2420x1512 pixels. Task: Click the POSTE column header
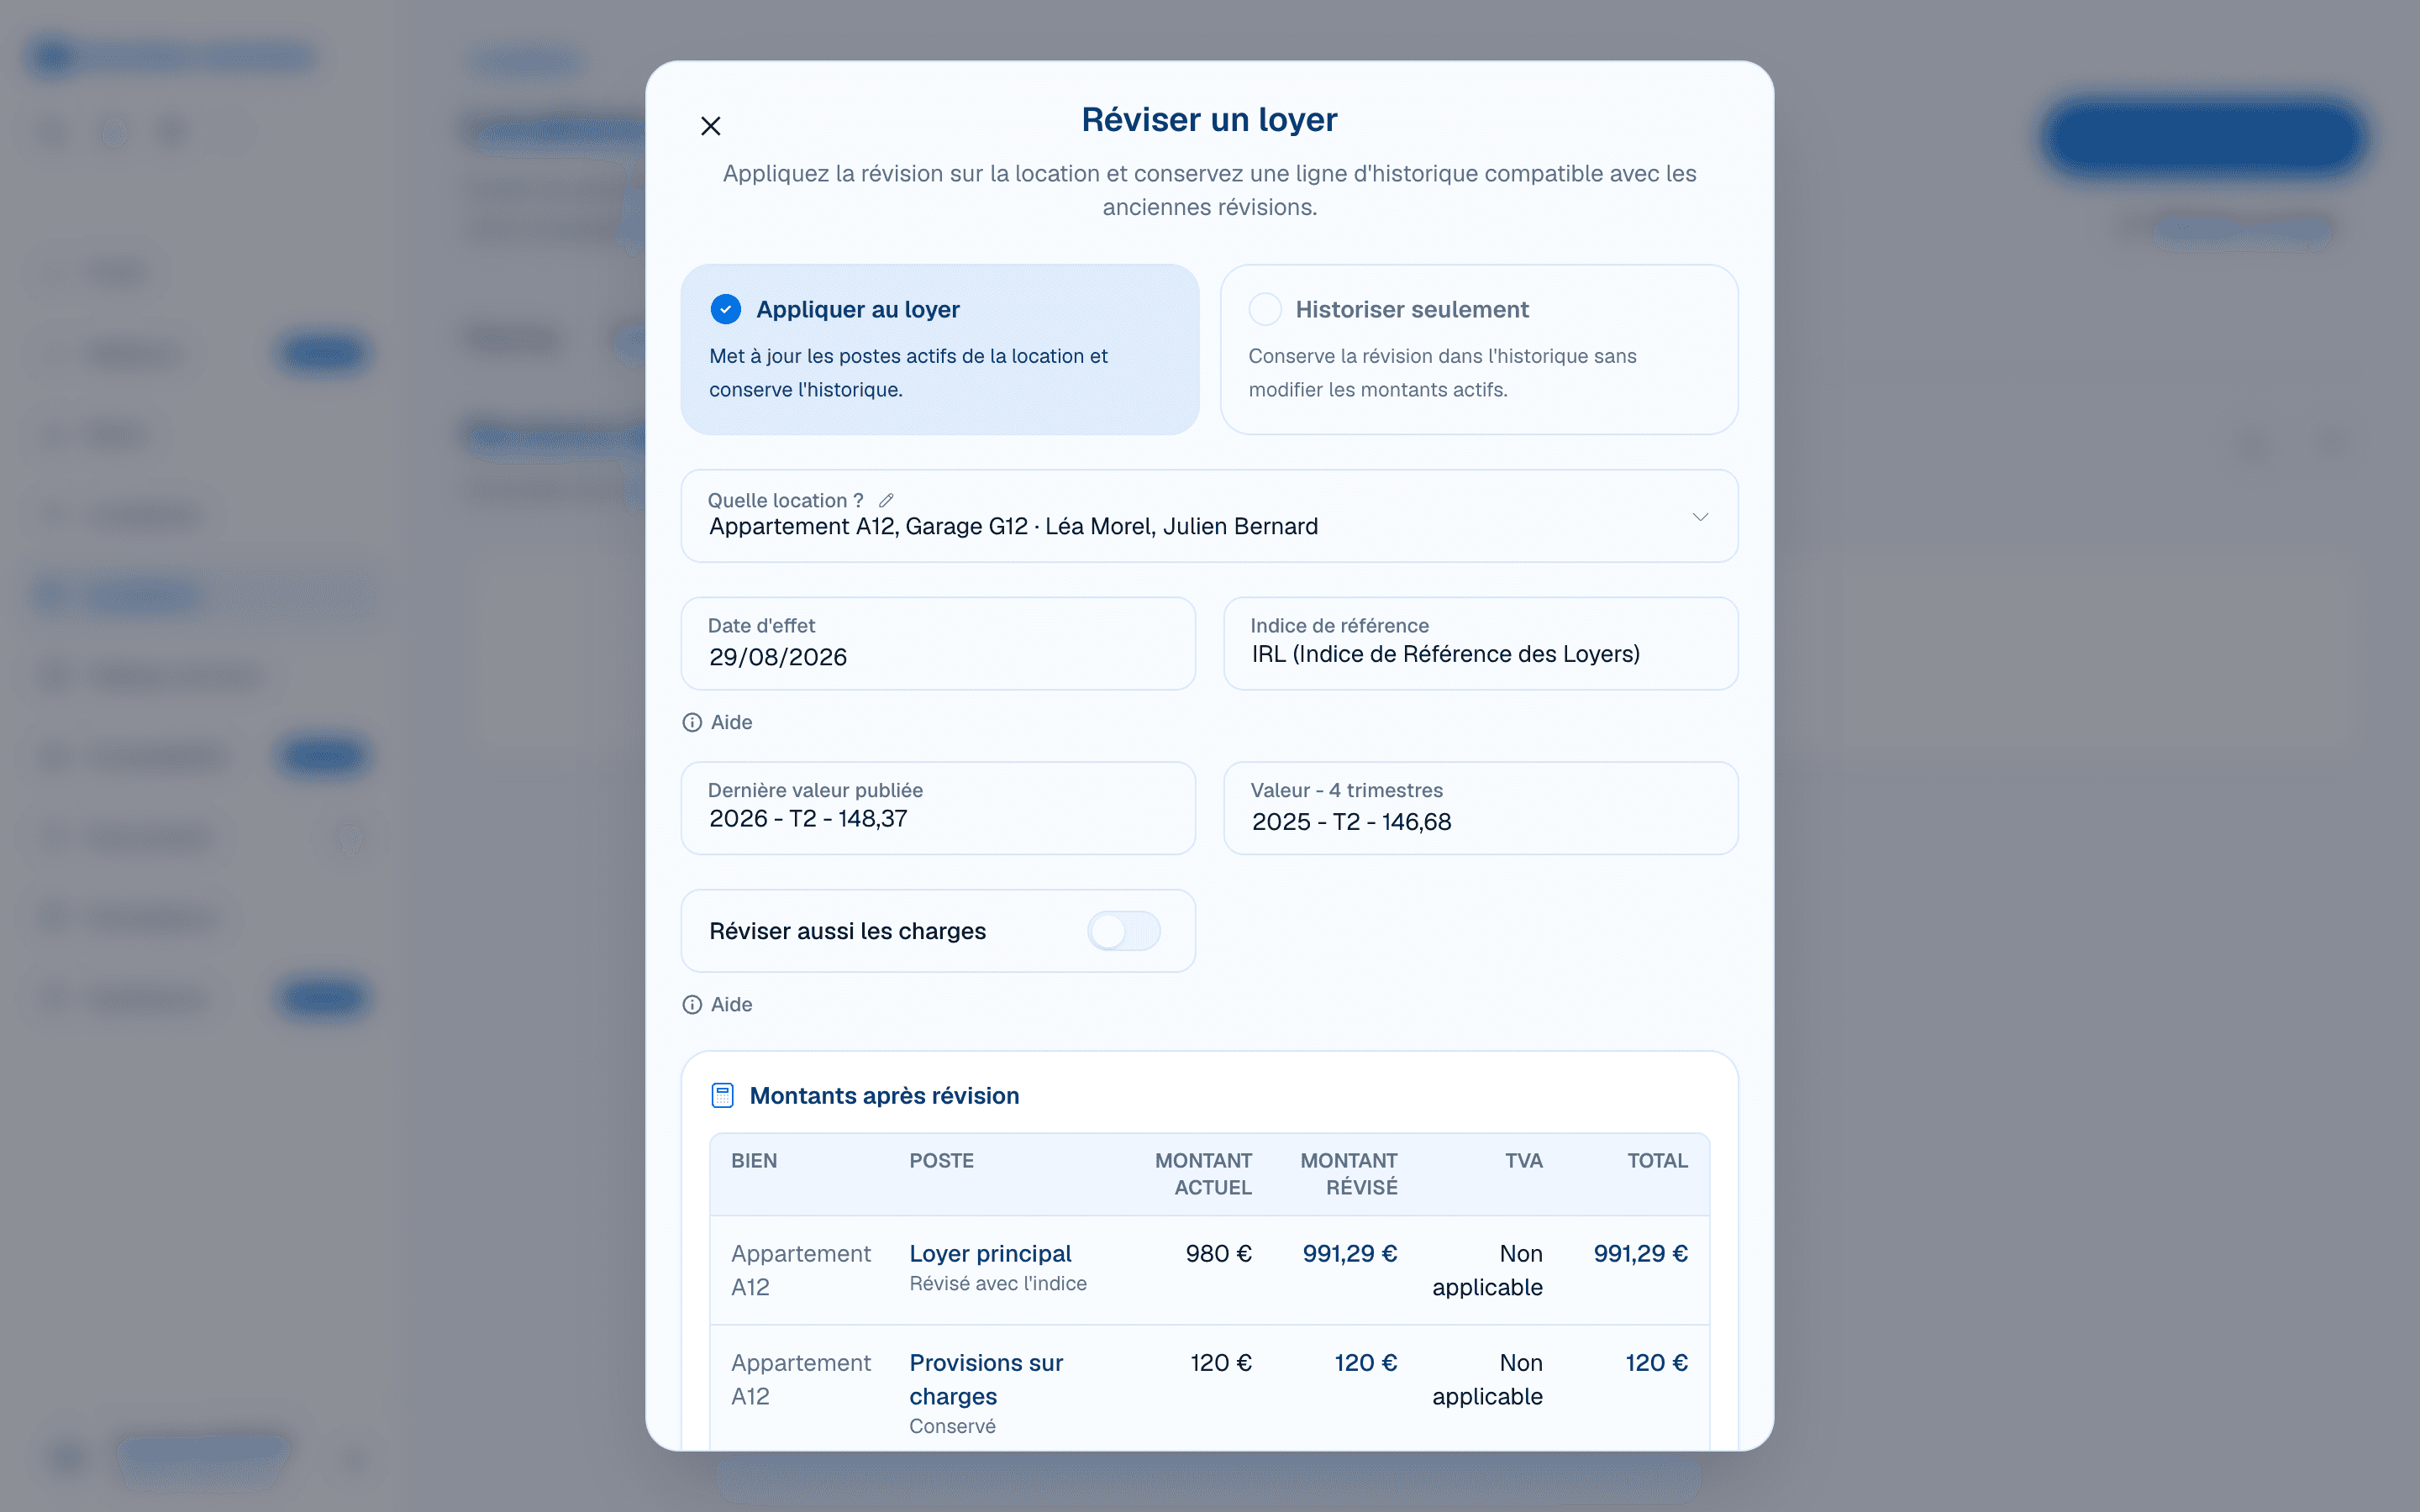941,1161
